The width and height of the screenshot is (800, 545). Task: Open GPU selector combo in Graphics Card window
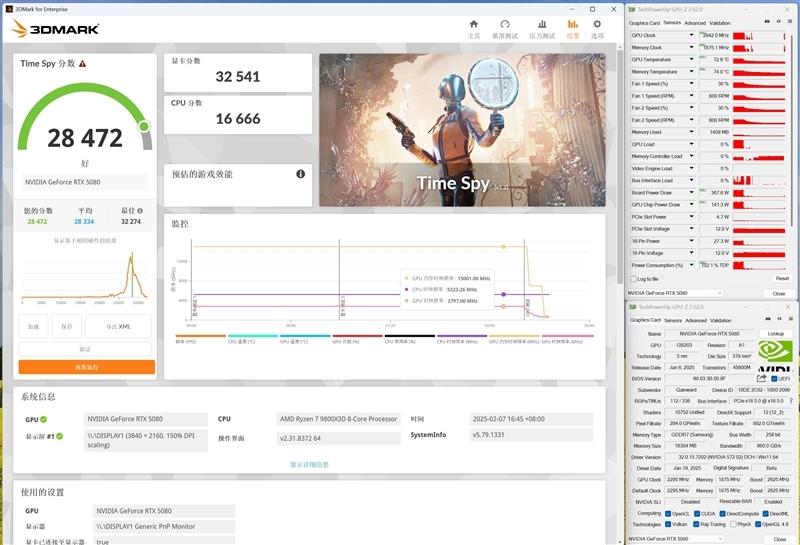pos(676,538)
